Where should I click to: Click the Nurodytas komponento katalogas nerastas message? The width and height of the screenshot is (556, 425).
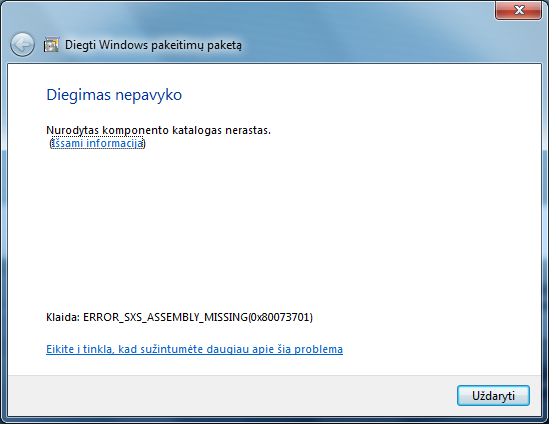coord(159,130)
